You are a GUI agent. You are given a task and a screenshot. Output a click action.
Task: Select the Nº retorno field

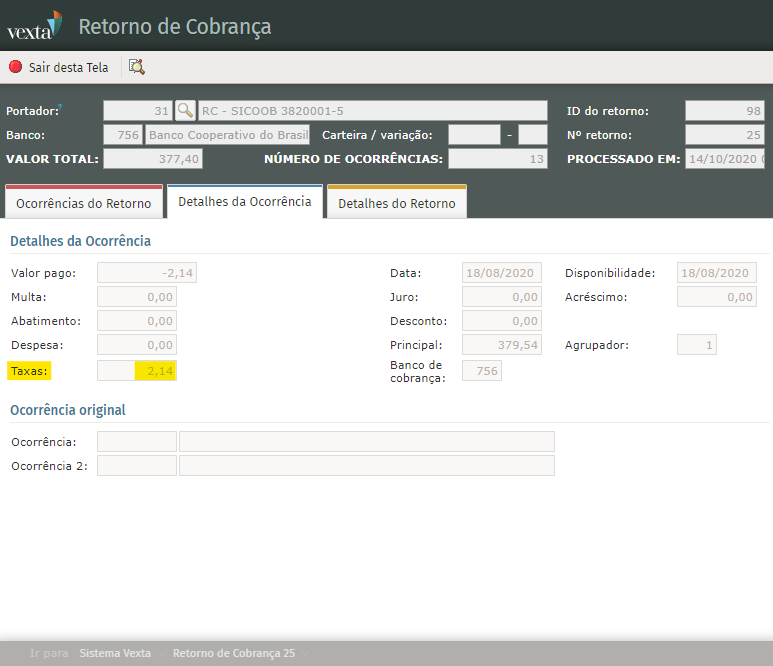tap(724, 134)
